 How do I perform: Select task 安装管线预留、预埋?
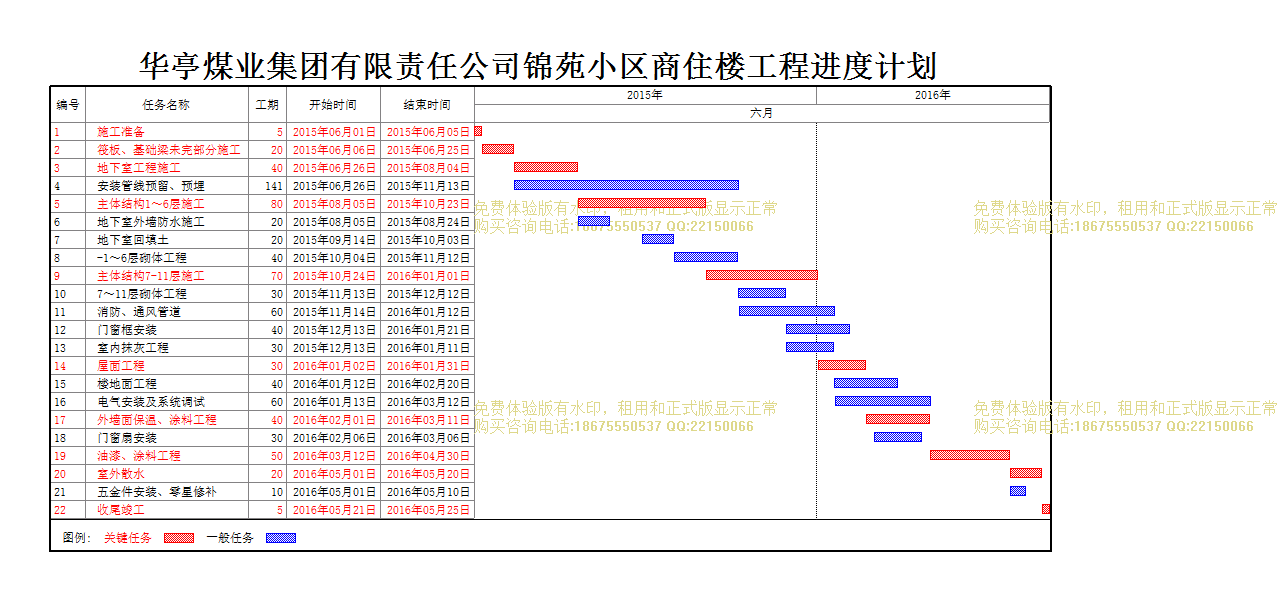tap(151, 185)
